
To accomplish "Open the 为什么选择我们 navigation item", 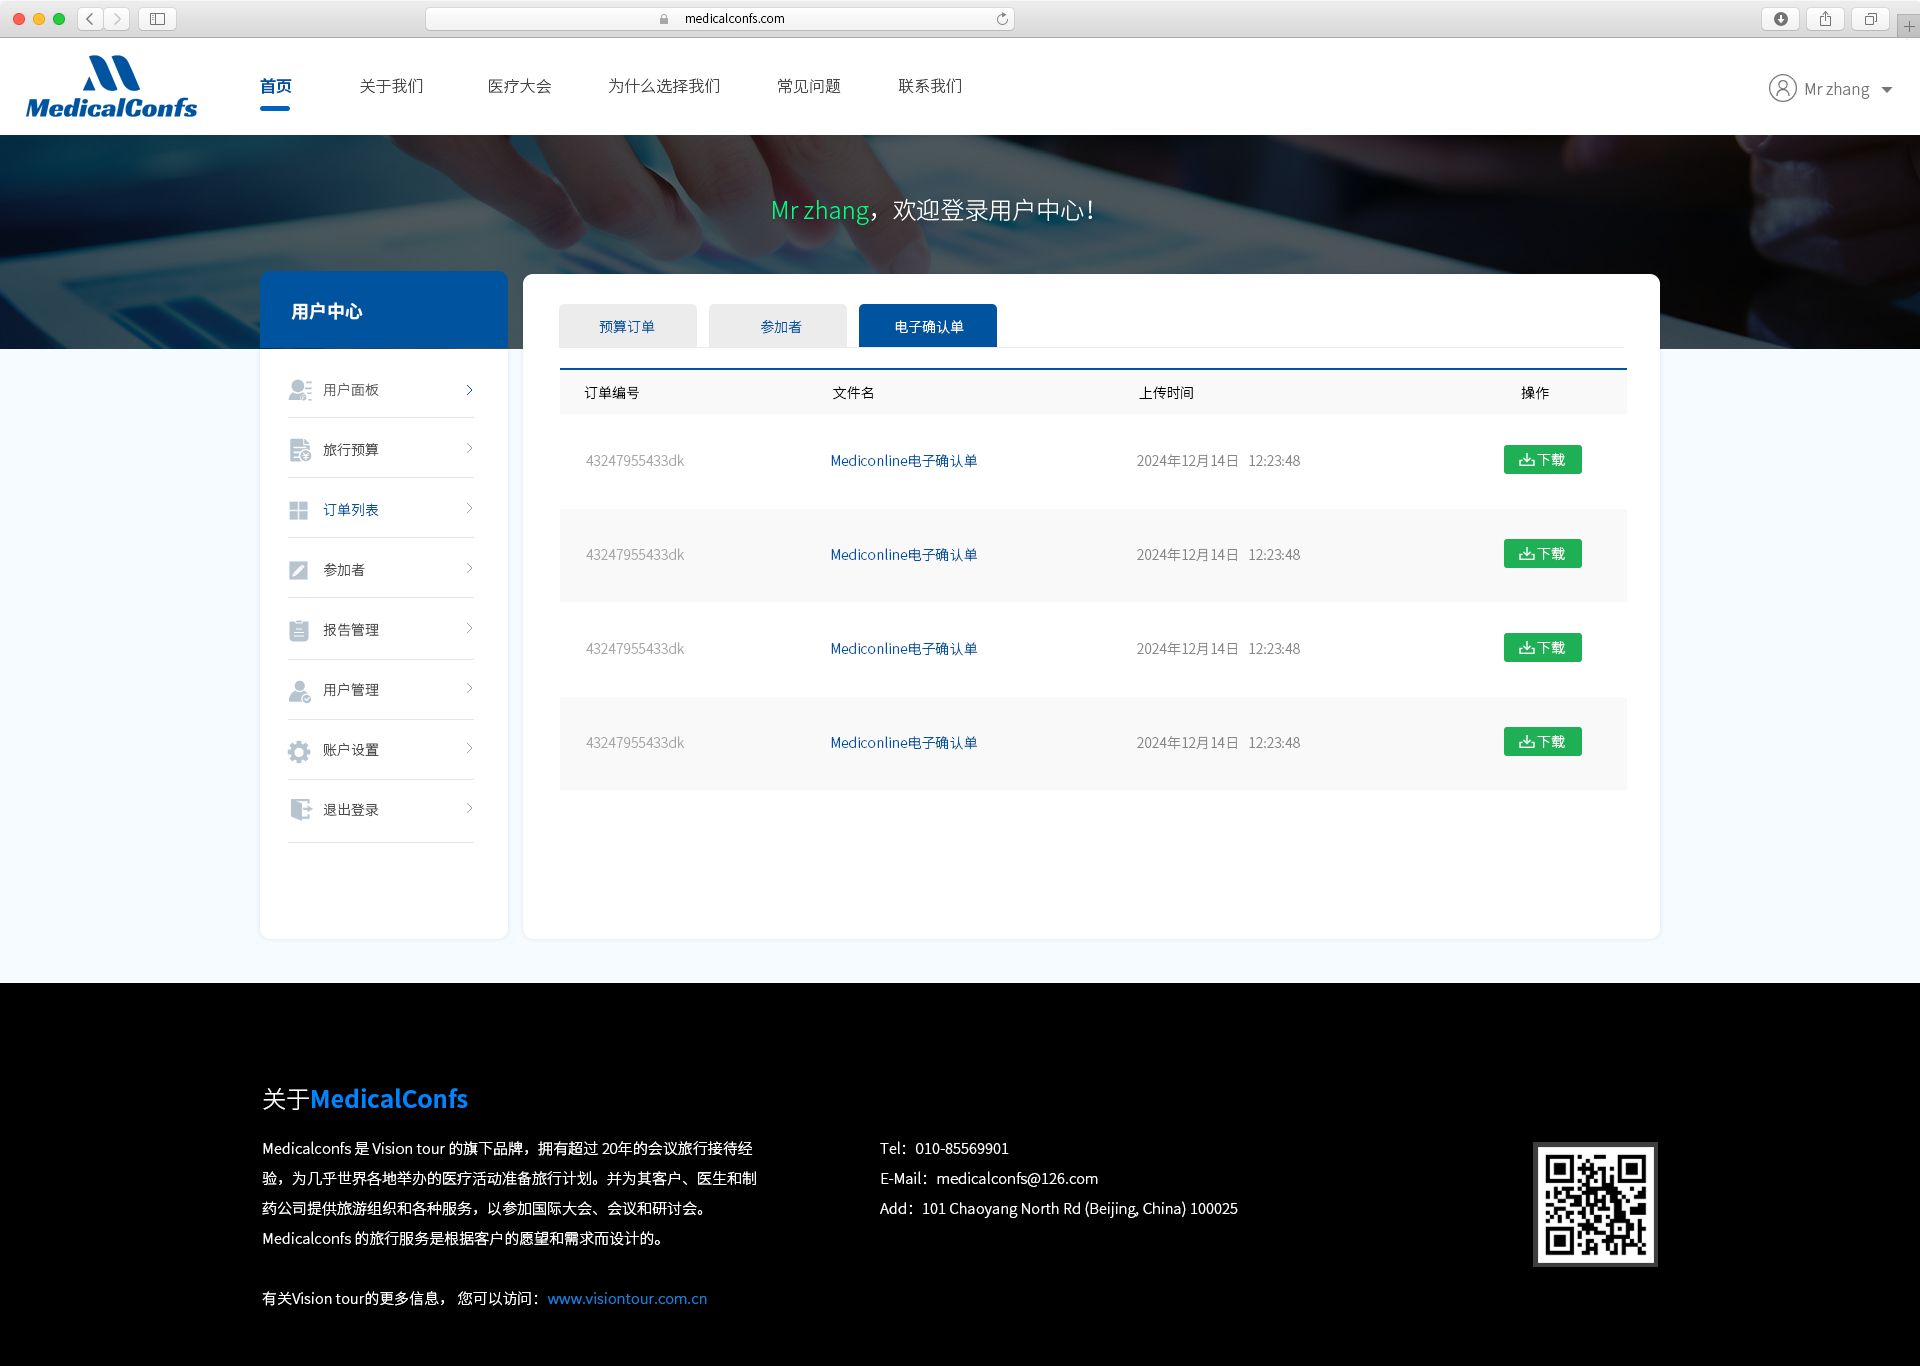I will 664,87.
